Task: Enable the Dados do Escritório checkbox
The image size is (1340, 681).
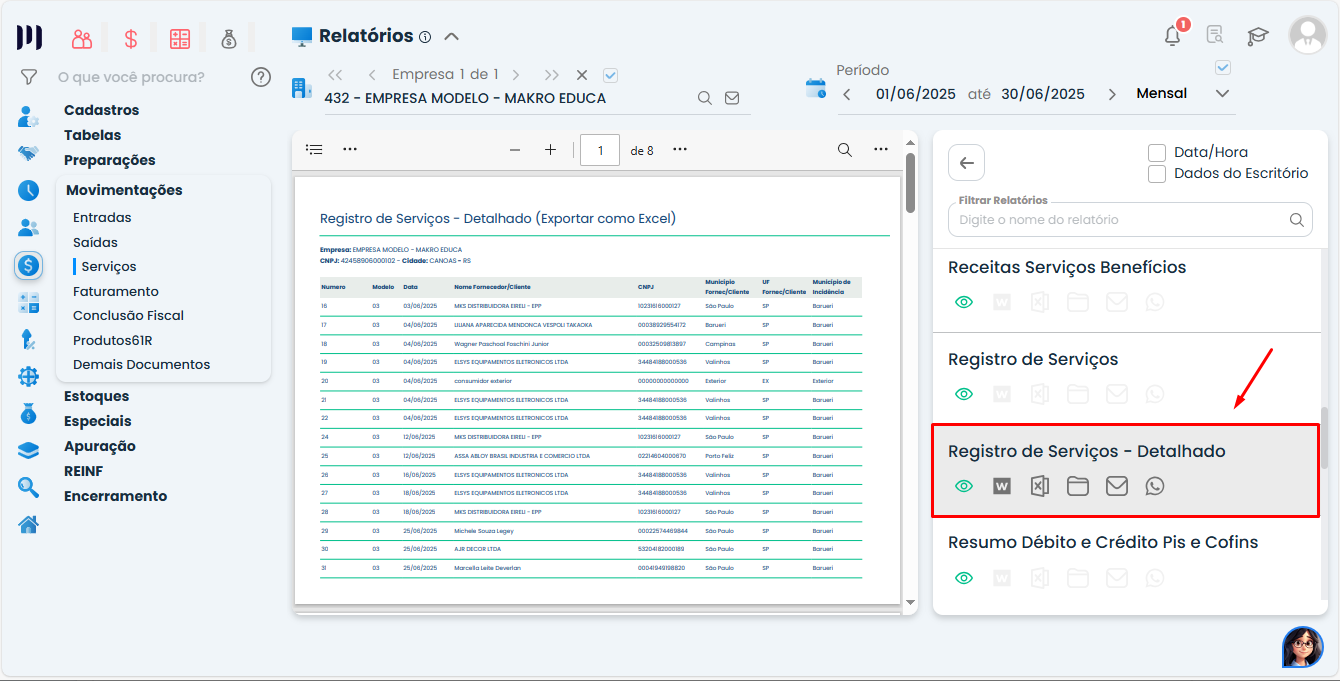Action: (1156, 174)
